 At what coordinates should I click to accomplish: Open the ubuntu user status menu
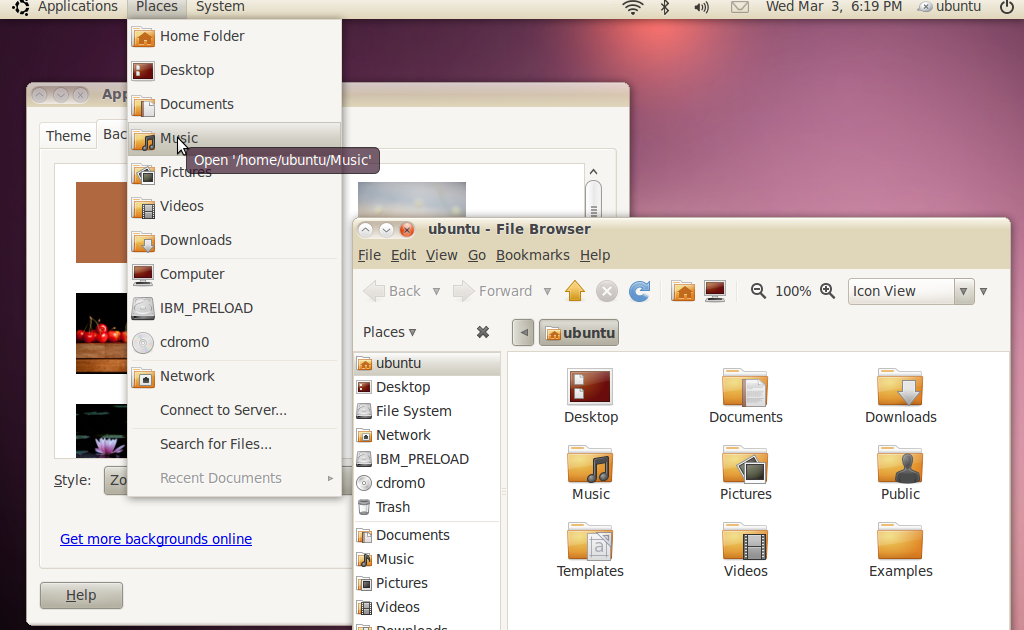(x=950, y=7)
